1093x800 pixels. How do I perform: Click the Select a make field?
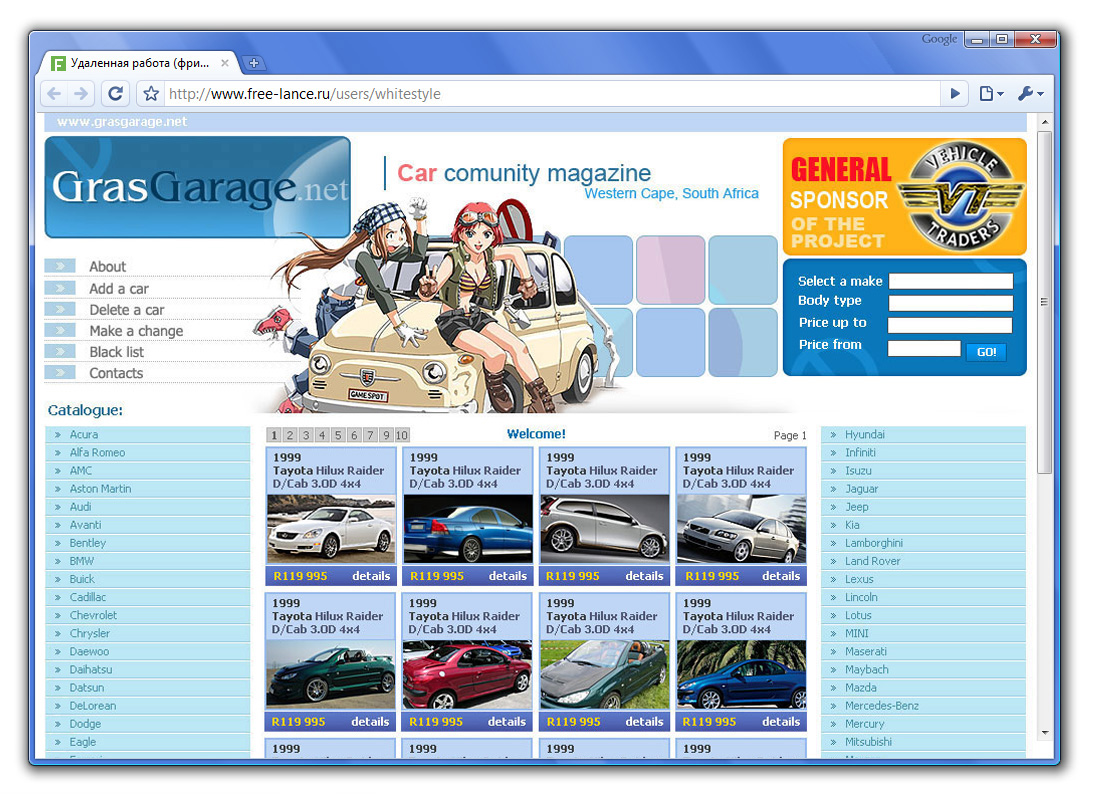(x=951, y=281)
